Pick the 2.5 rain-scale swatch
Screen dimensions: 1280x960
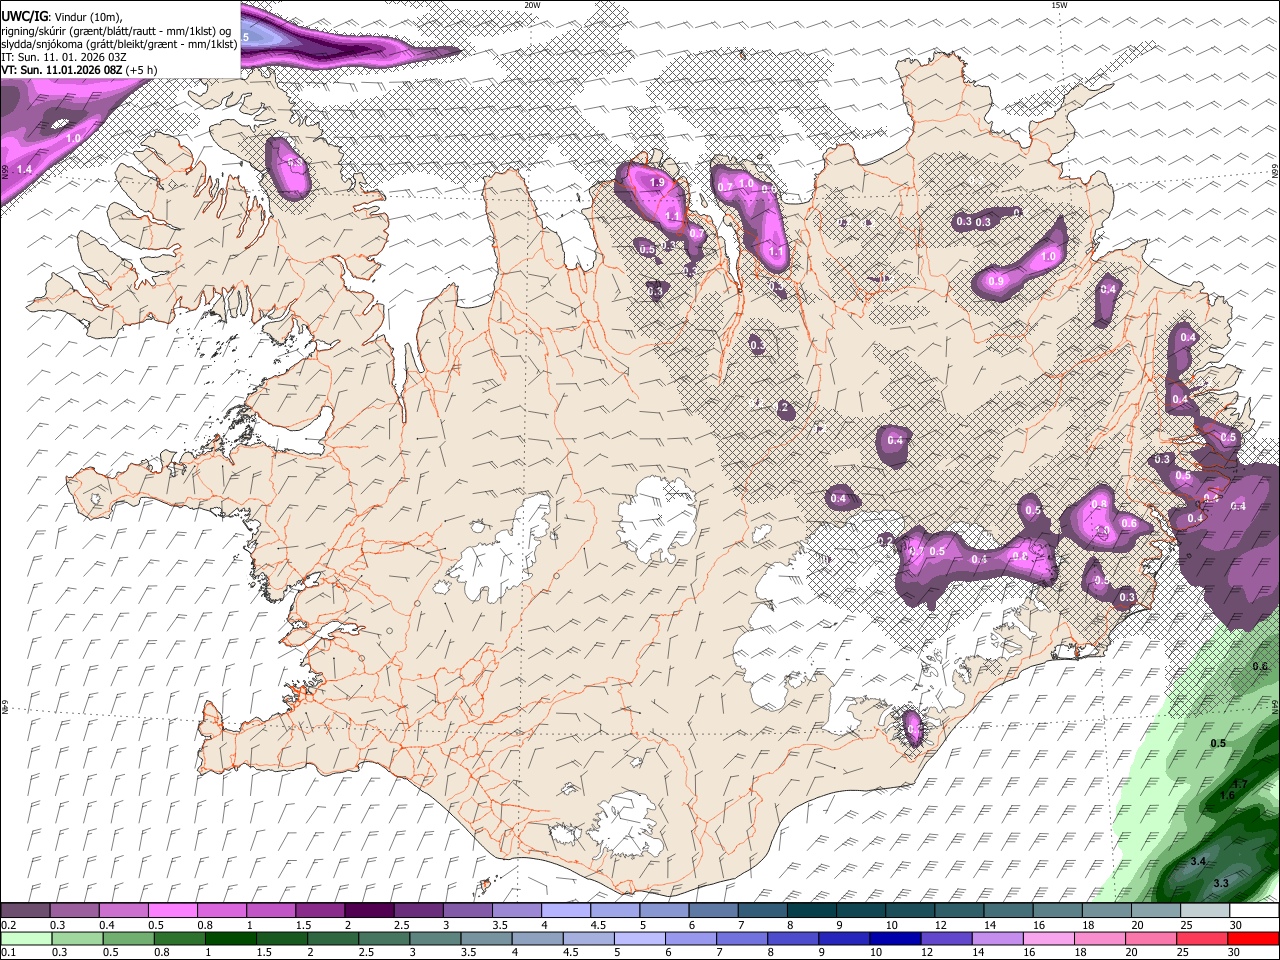point(383,938)
